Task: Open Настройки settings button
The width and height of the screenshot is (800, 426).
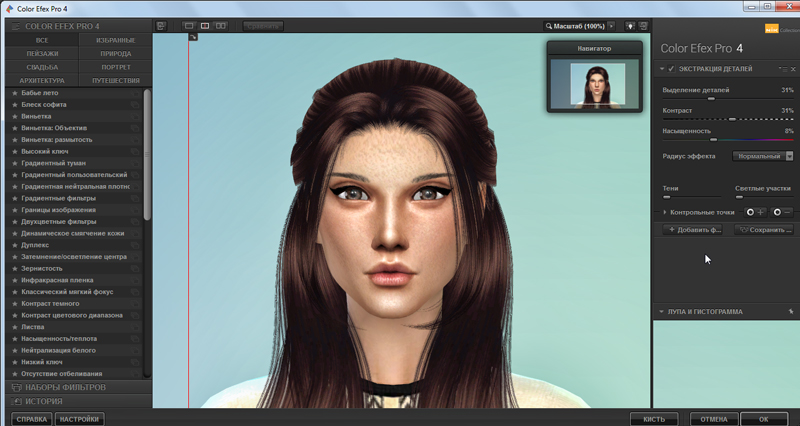Action: (x=79, y=419)
